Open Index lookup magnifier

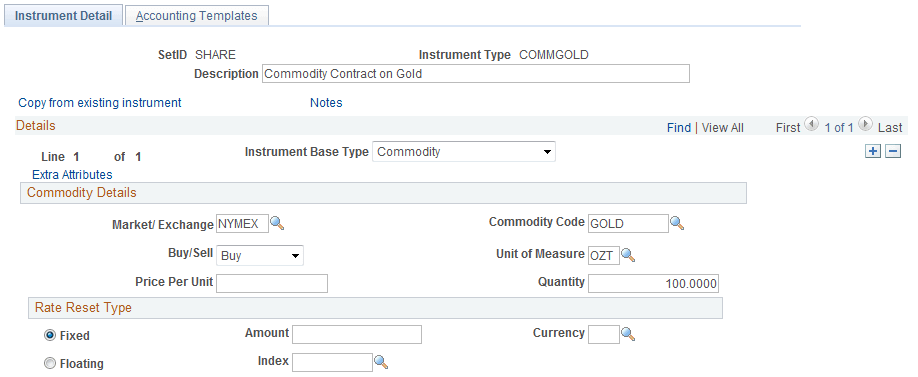[381, 362]
